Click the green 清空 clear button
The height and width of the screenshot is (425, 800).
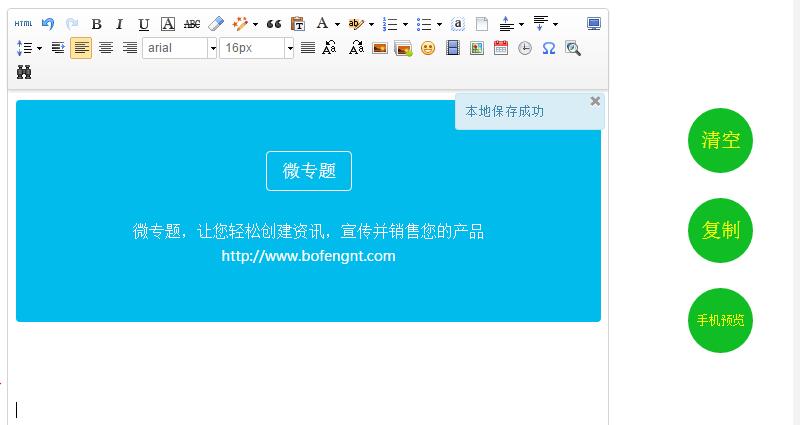[720, 140]
